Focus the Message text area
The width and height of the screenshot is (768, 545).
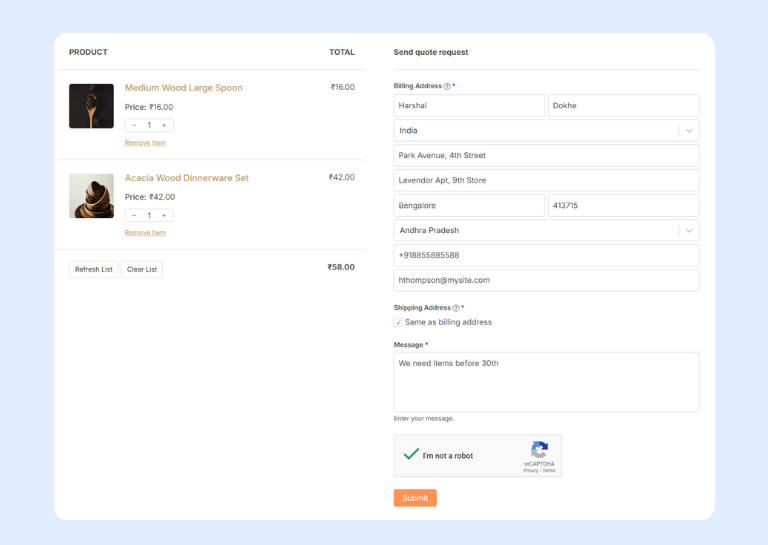tap(546, 381)
